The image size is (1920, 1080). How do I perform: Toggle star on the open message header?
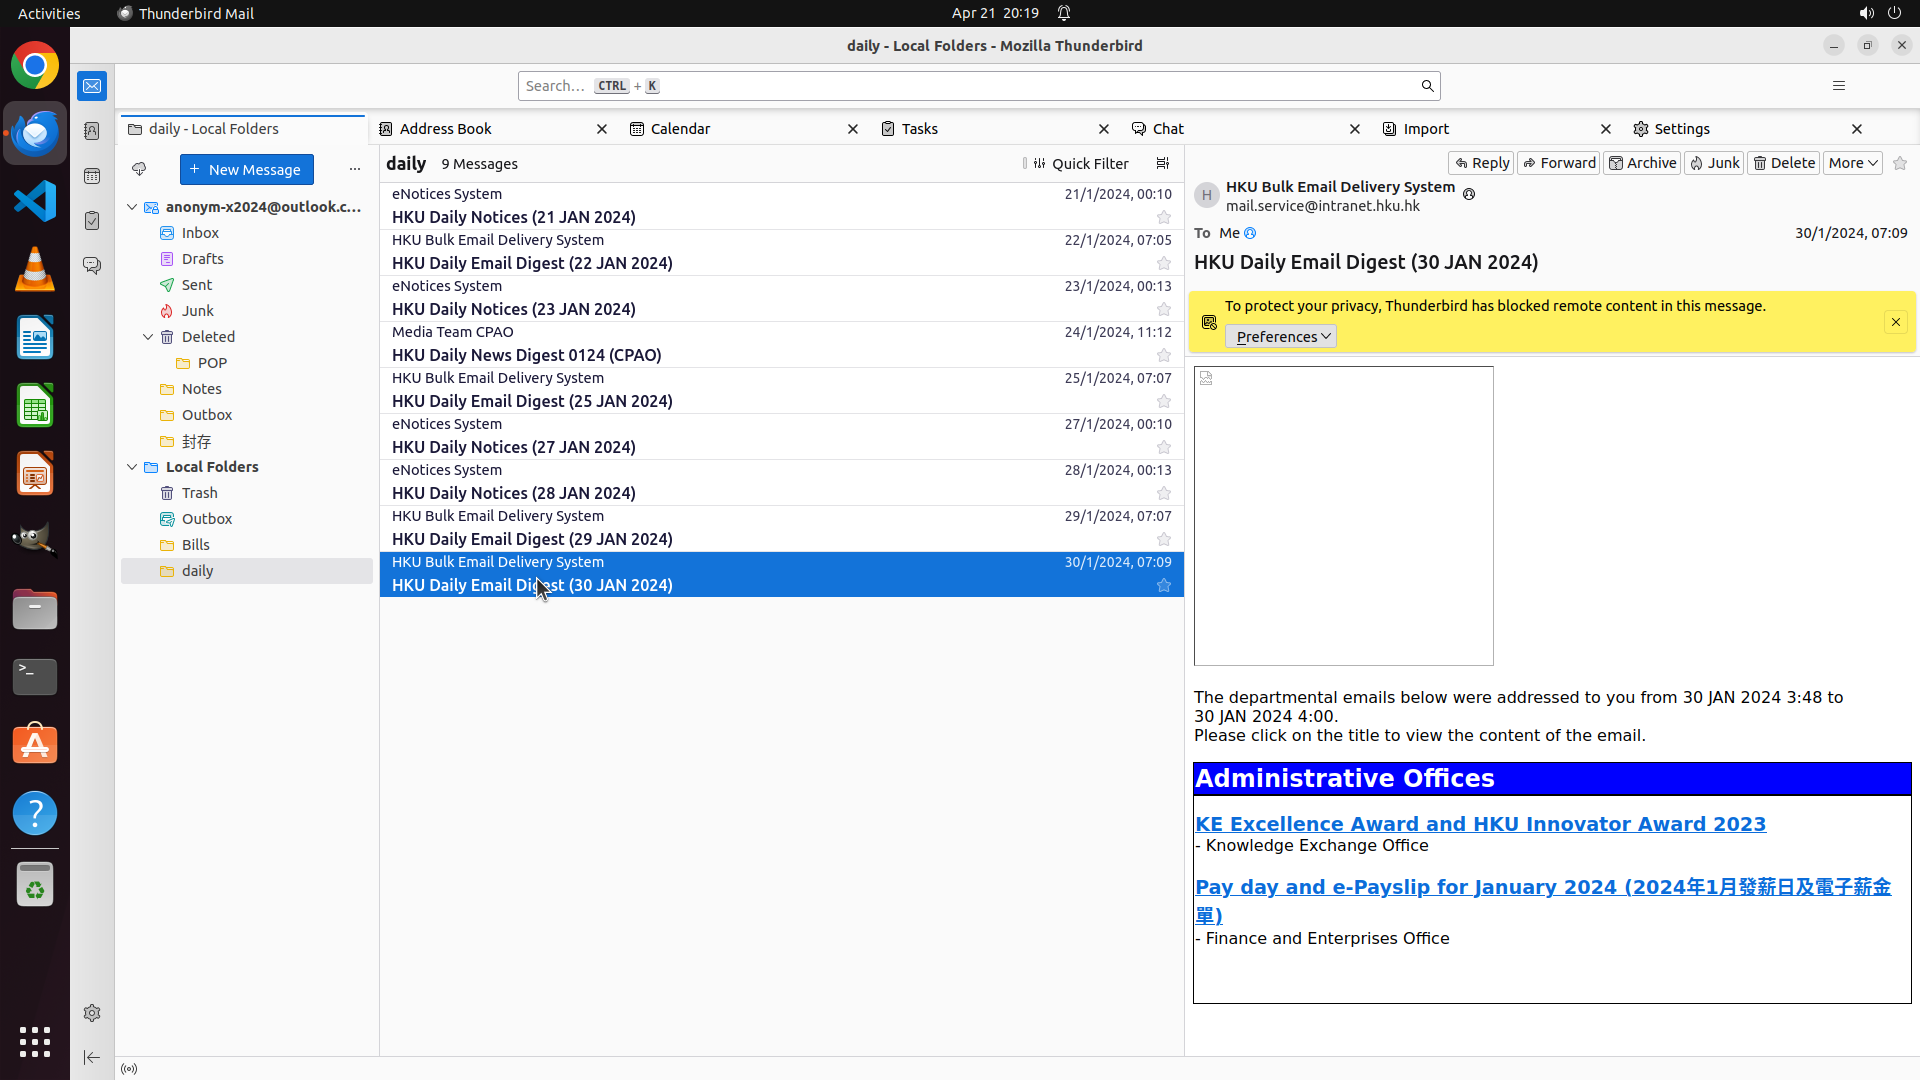coord(1900,163)
